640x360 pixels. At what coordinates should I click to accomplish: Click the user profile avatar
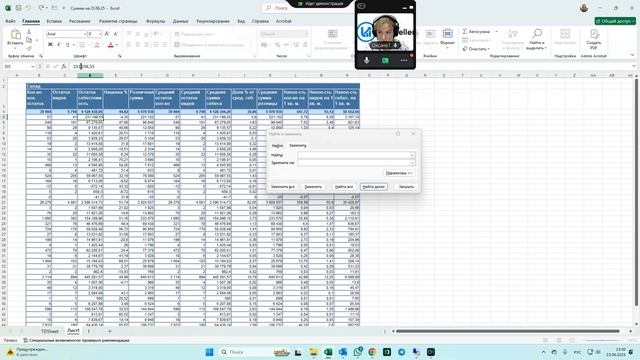[x=584, y=8]
